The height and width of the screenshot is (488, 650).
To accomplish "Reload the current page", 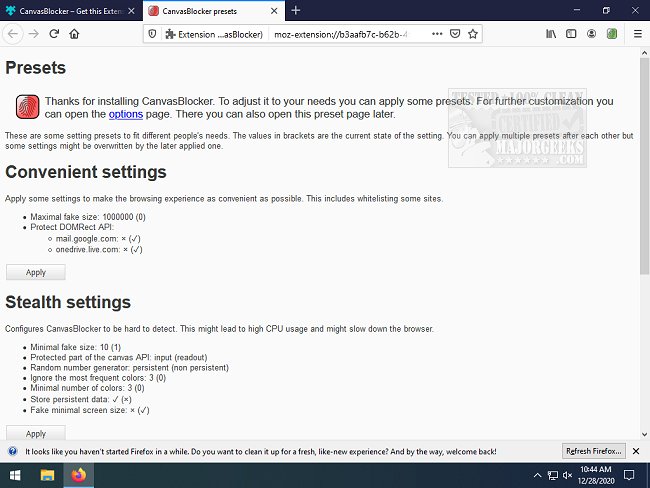I will tap(54, 33).
